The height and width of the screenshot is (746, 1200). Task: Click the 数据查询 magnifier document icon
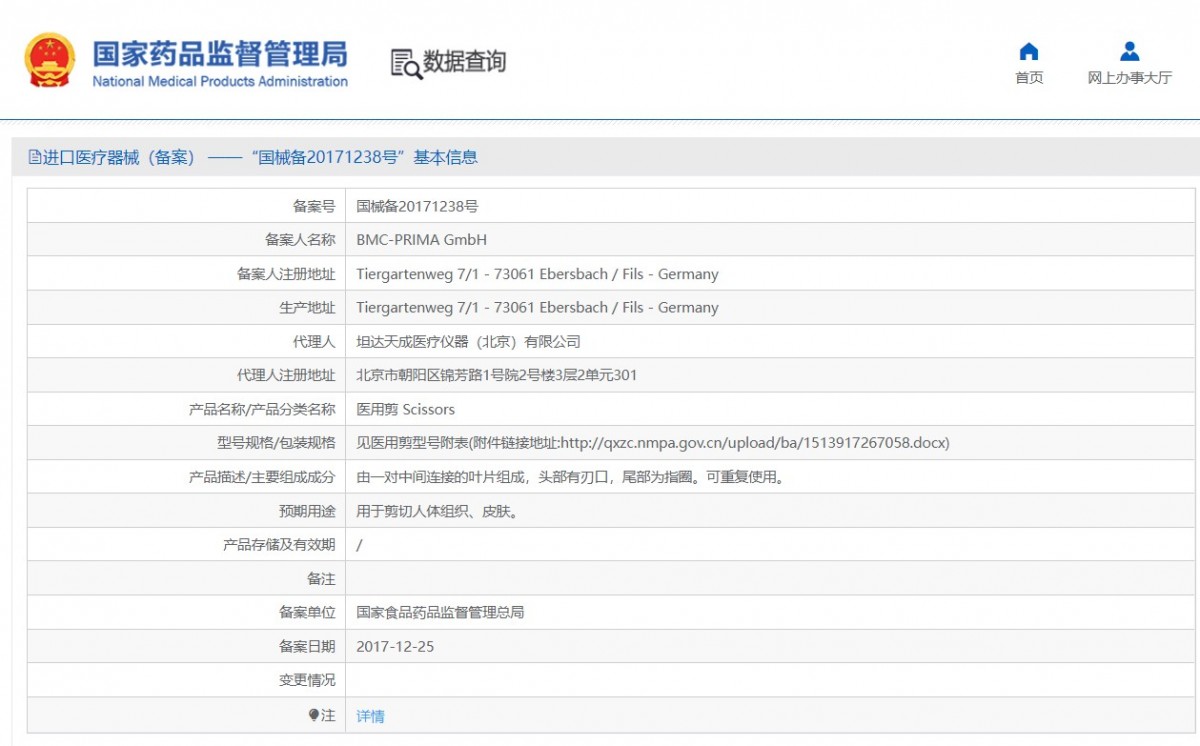coord(405,63)
